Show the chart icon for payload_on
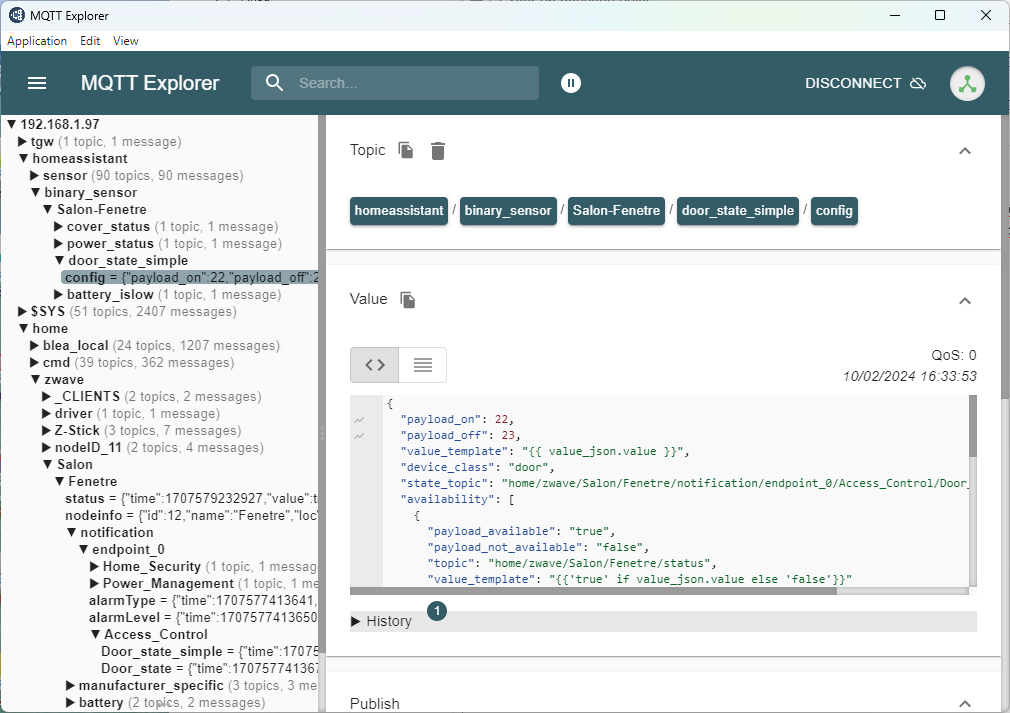1010x713 pixels. [359, 420]
